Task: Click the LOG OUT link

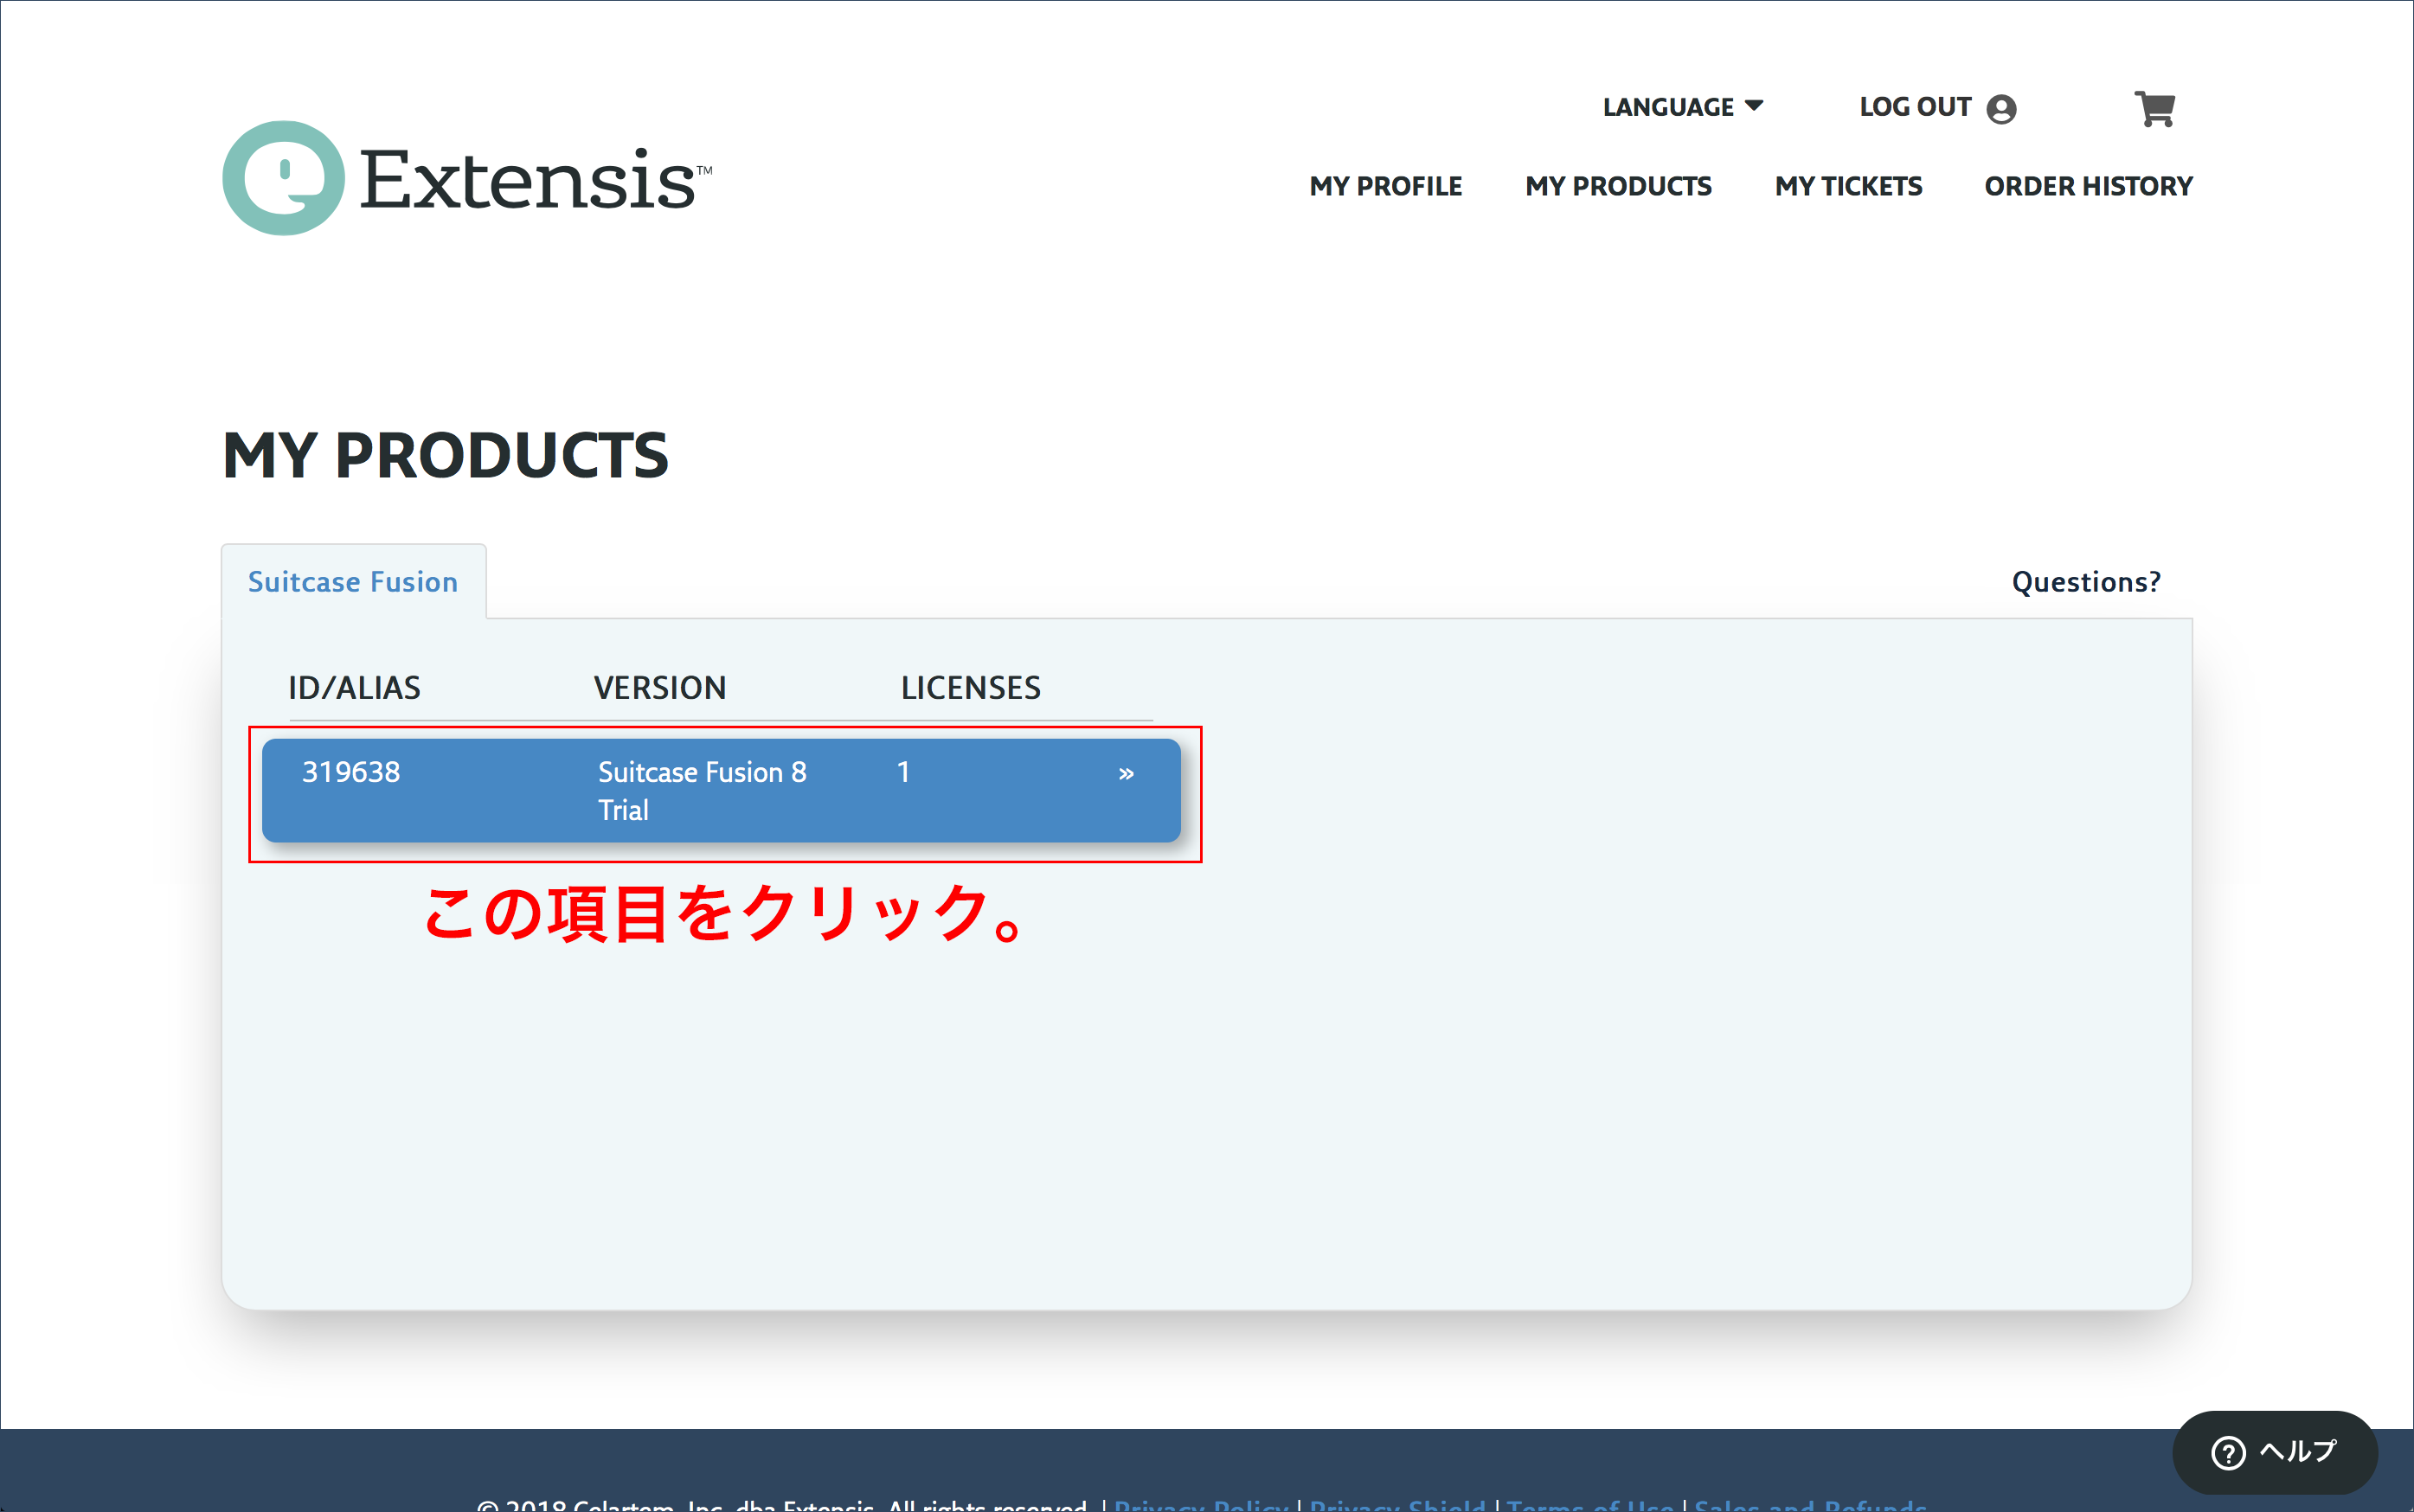Action: [1915, 107]
